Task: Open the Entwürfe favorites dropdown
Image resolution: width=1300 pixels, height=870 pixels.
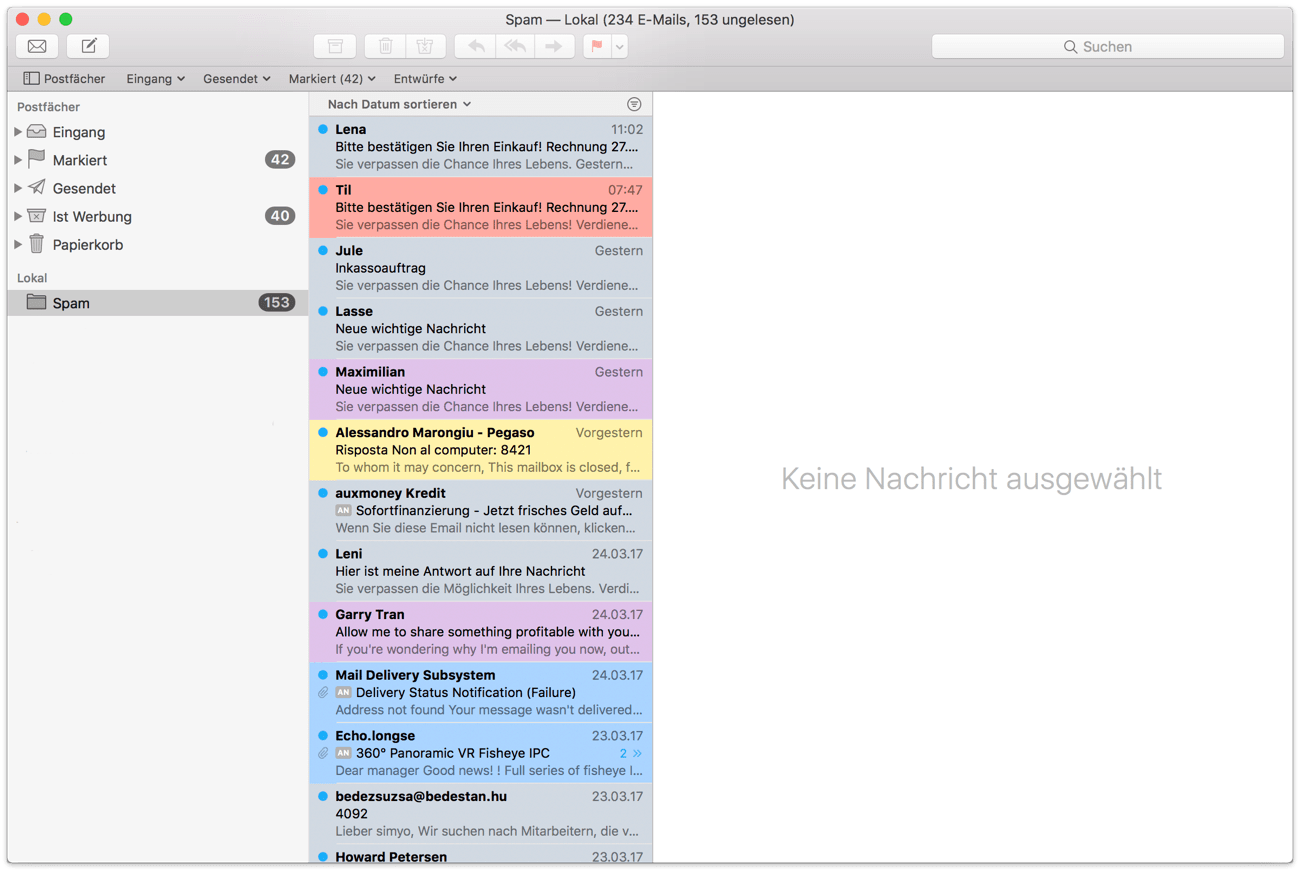Action: tap(425, 78)
